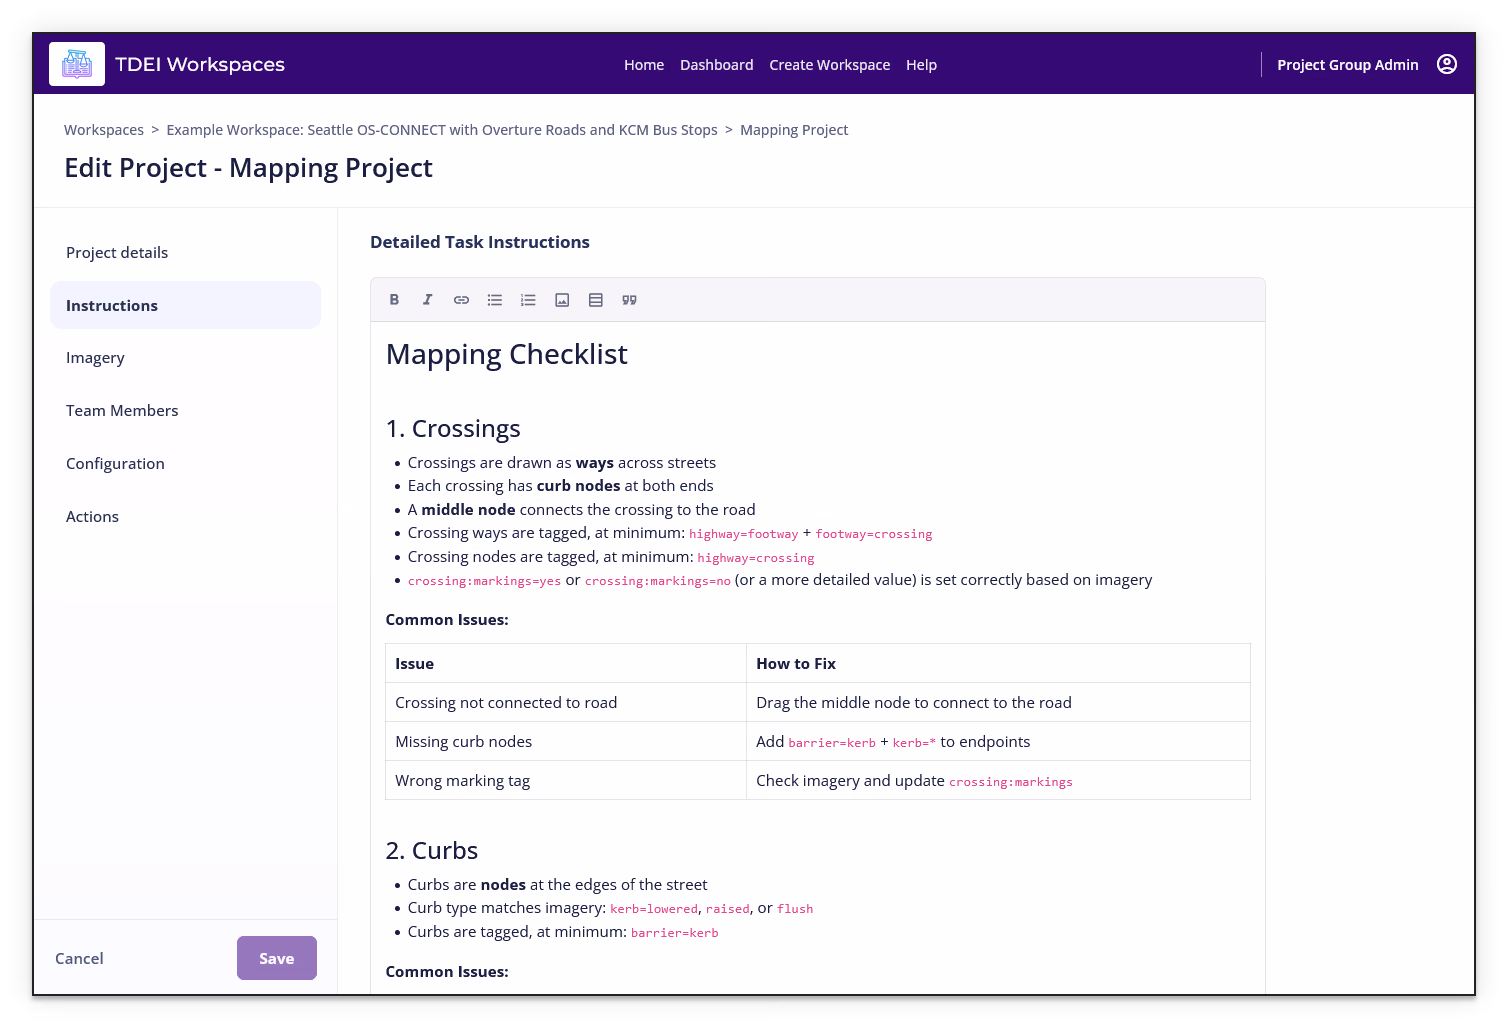Insert a table using the toolbar icon
1508x1028 pixels.
[596, 300]
